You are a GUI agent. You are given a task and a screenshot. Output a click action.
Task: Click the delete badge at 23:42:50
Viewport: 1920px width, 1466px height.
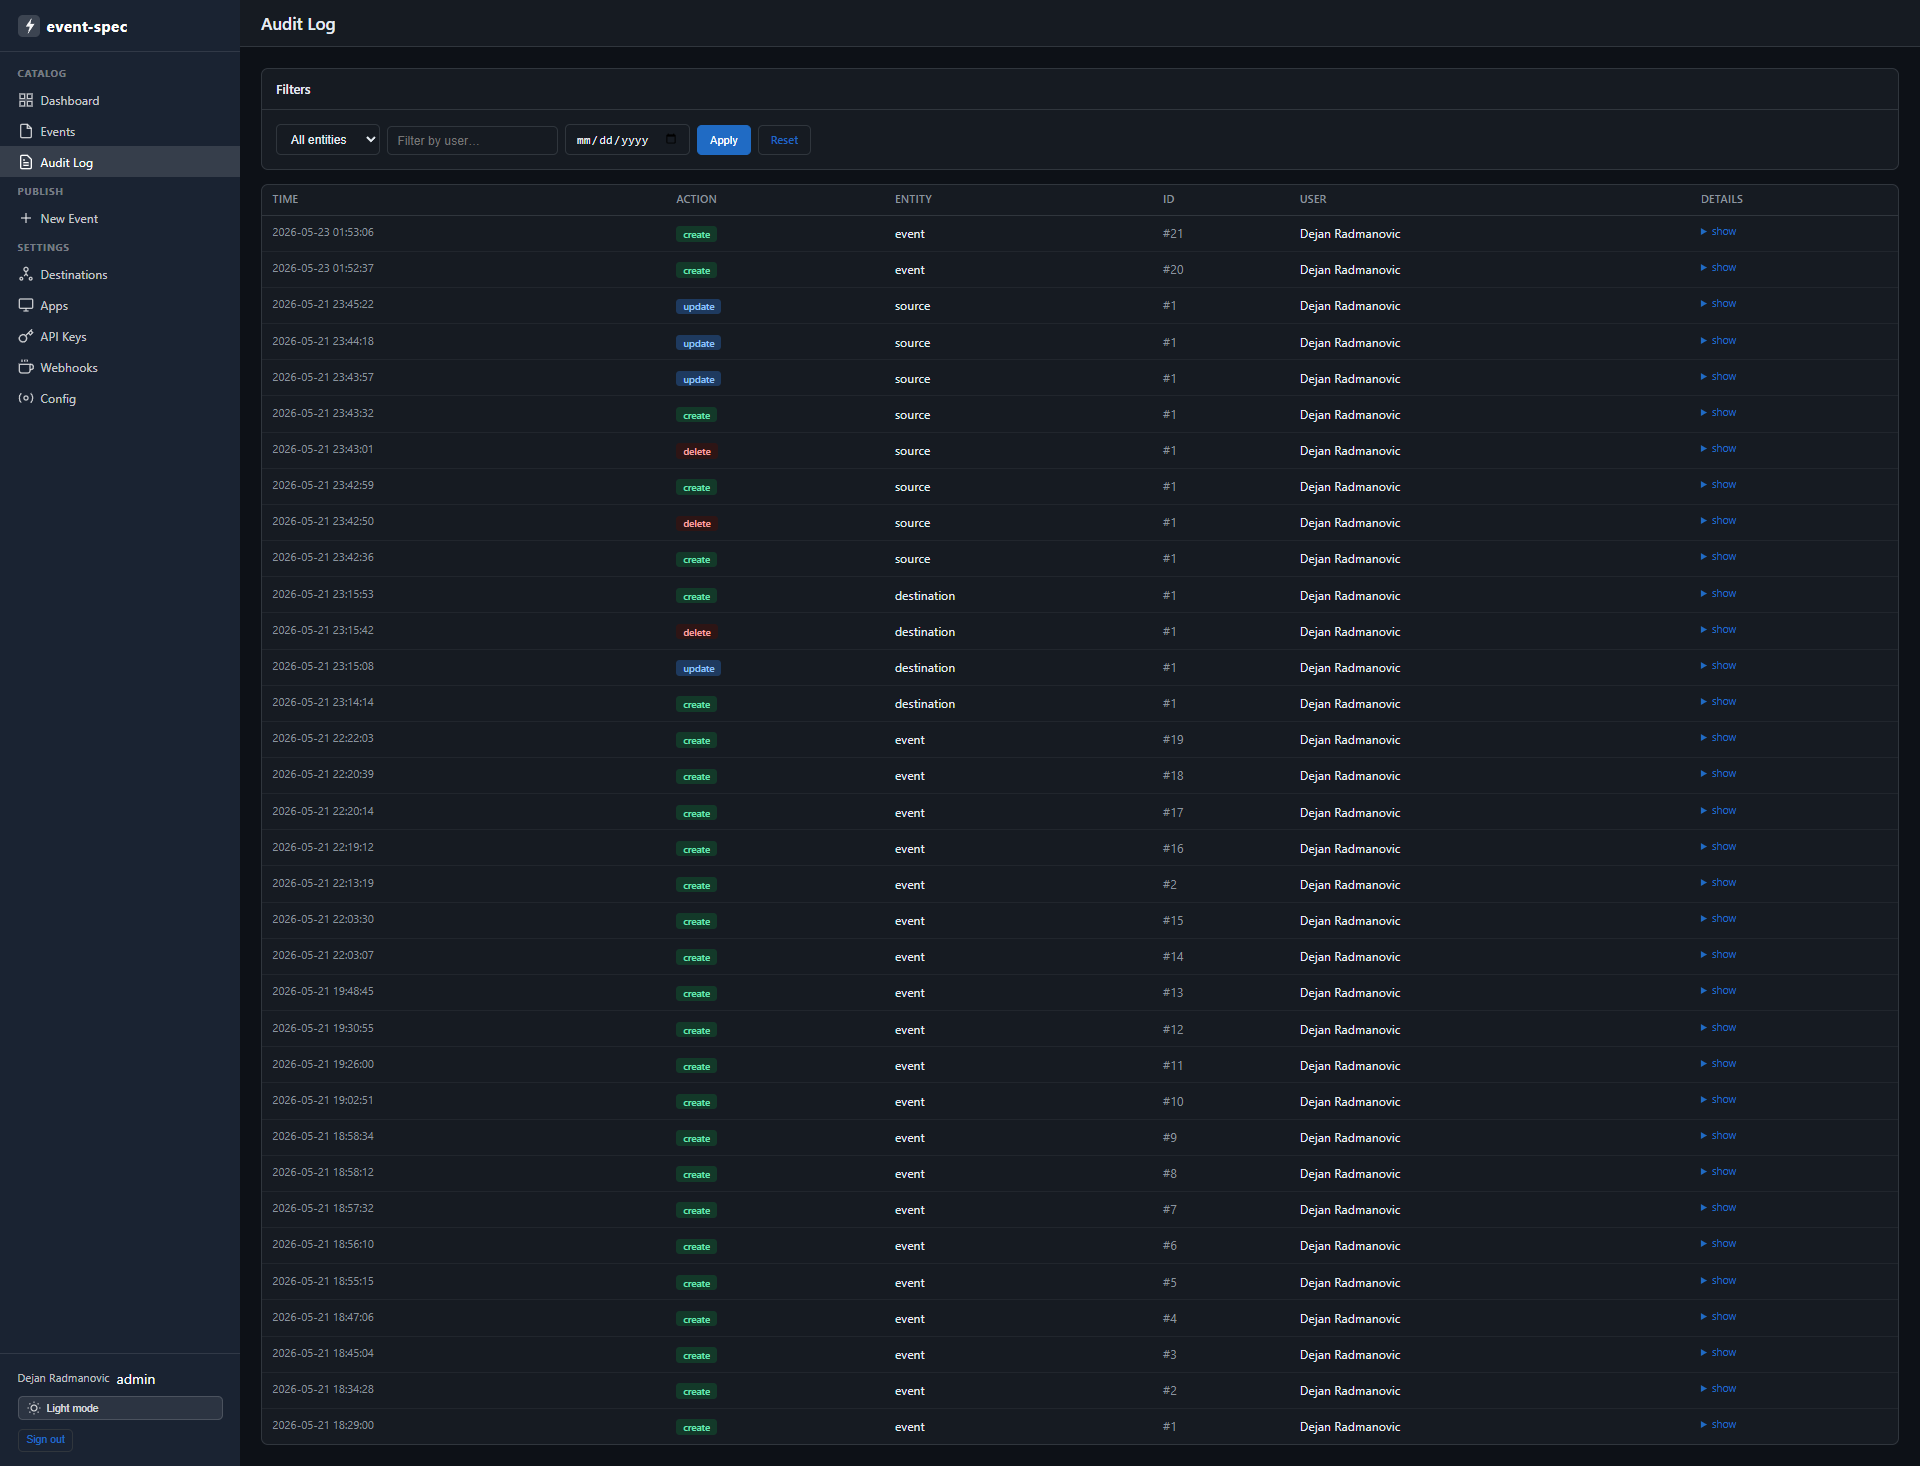(x=696, y=524)
